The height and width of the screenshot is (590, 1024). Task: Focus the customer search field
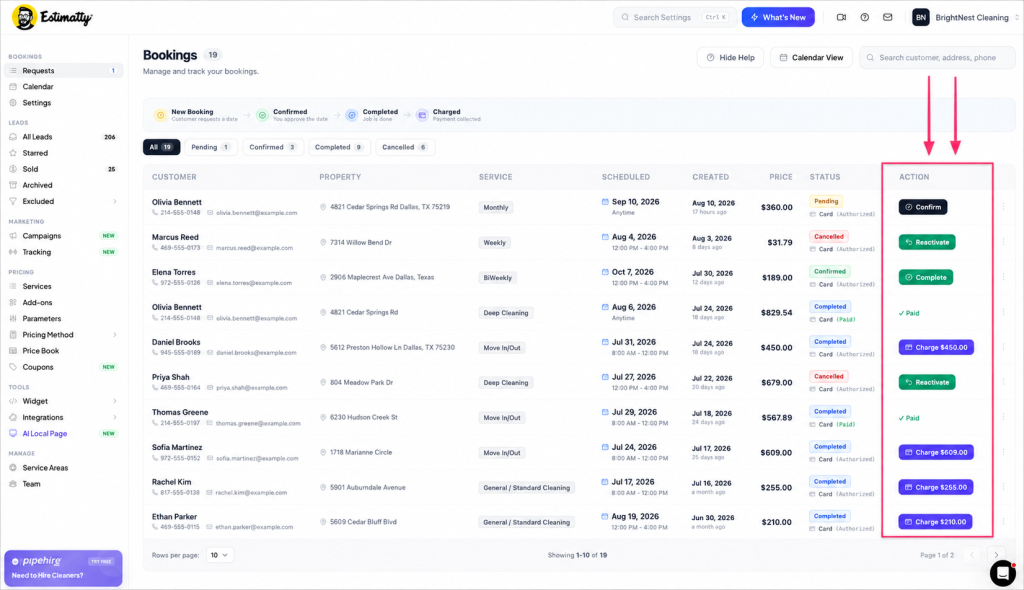937,57
